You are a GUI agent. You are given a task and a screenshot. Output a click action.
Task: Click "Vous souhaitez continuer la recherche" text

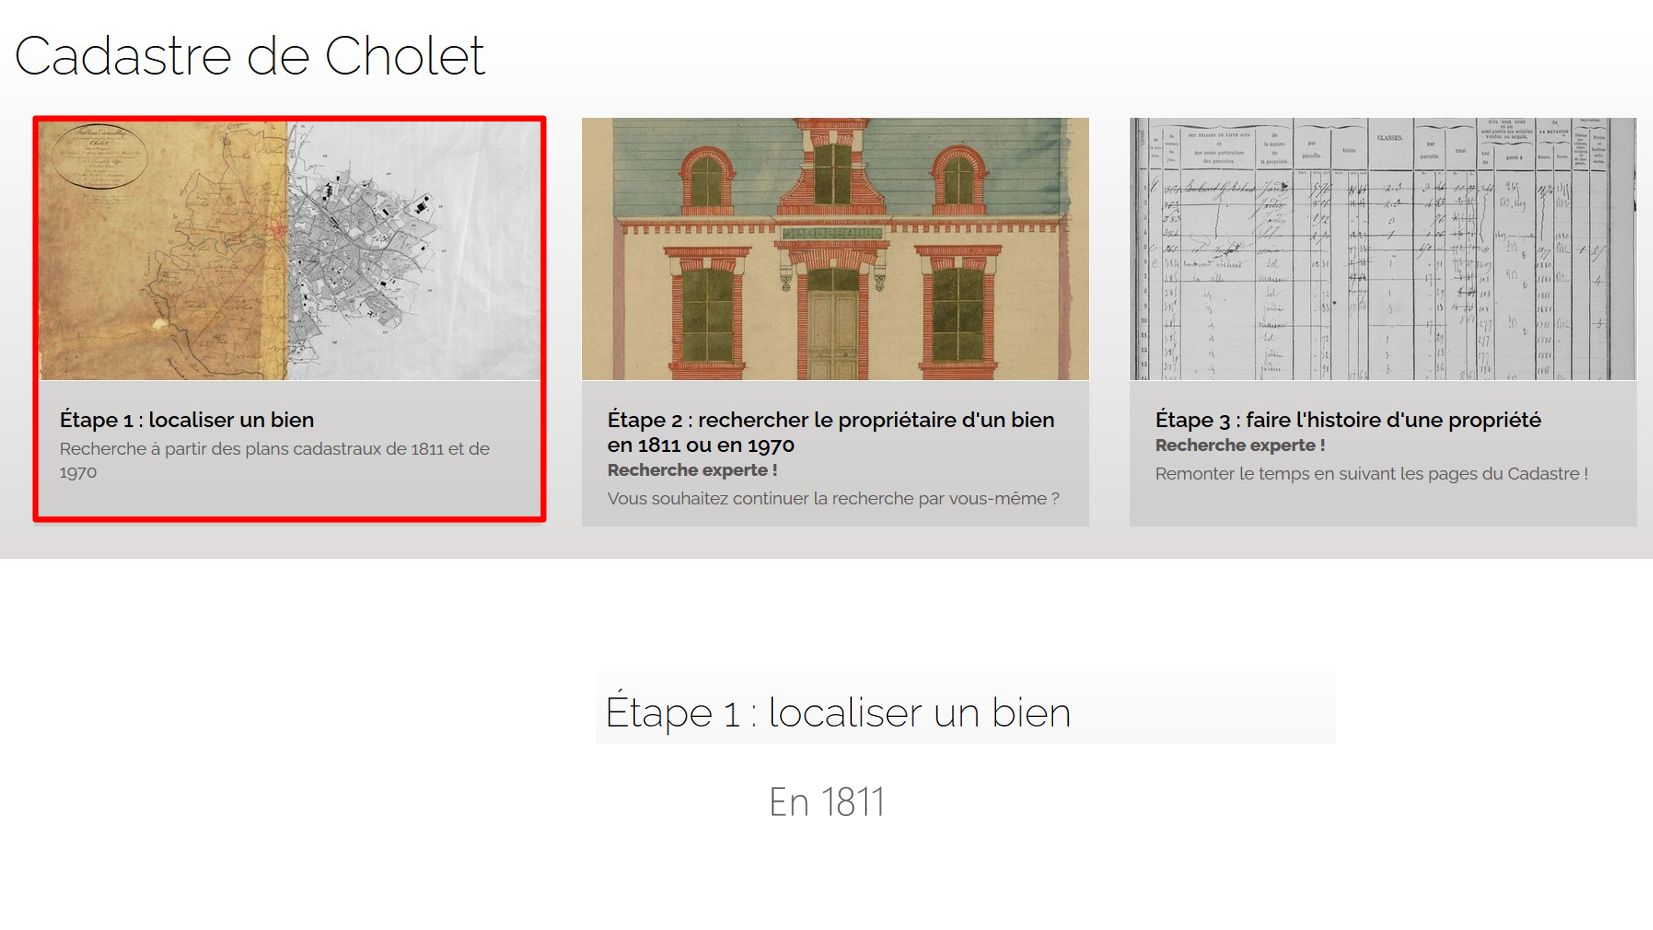click(x=833, y=498)
